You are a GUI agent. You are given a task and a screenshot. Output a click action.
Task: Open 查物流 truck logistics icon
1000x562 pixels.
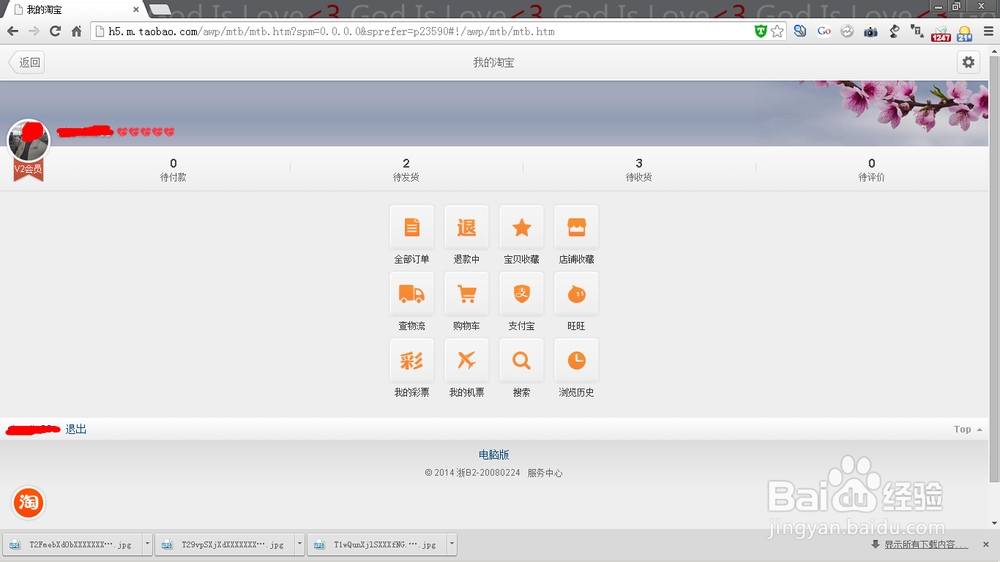(411, 294)
